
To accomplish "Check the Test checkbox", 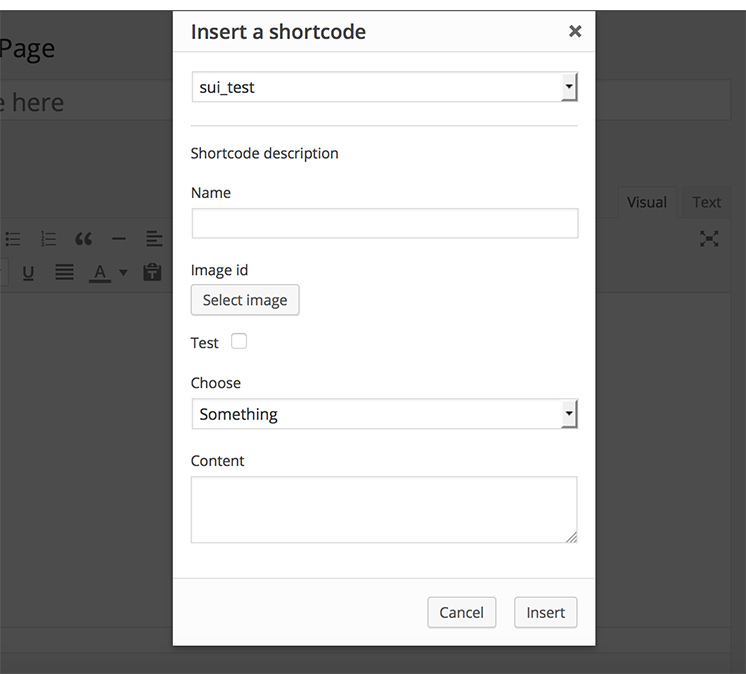I will point(239,342).
